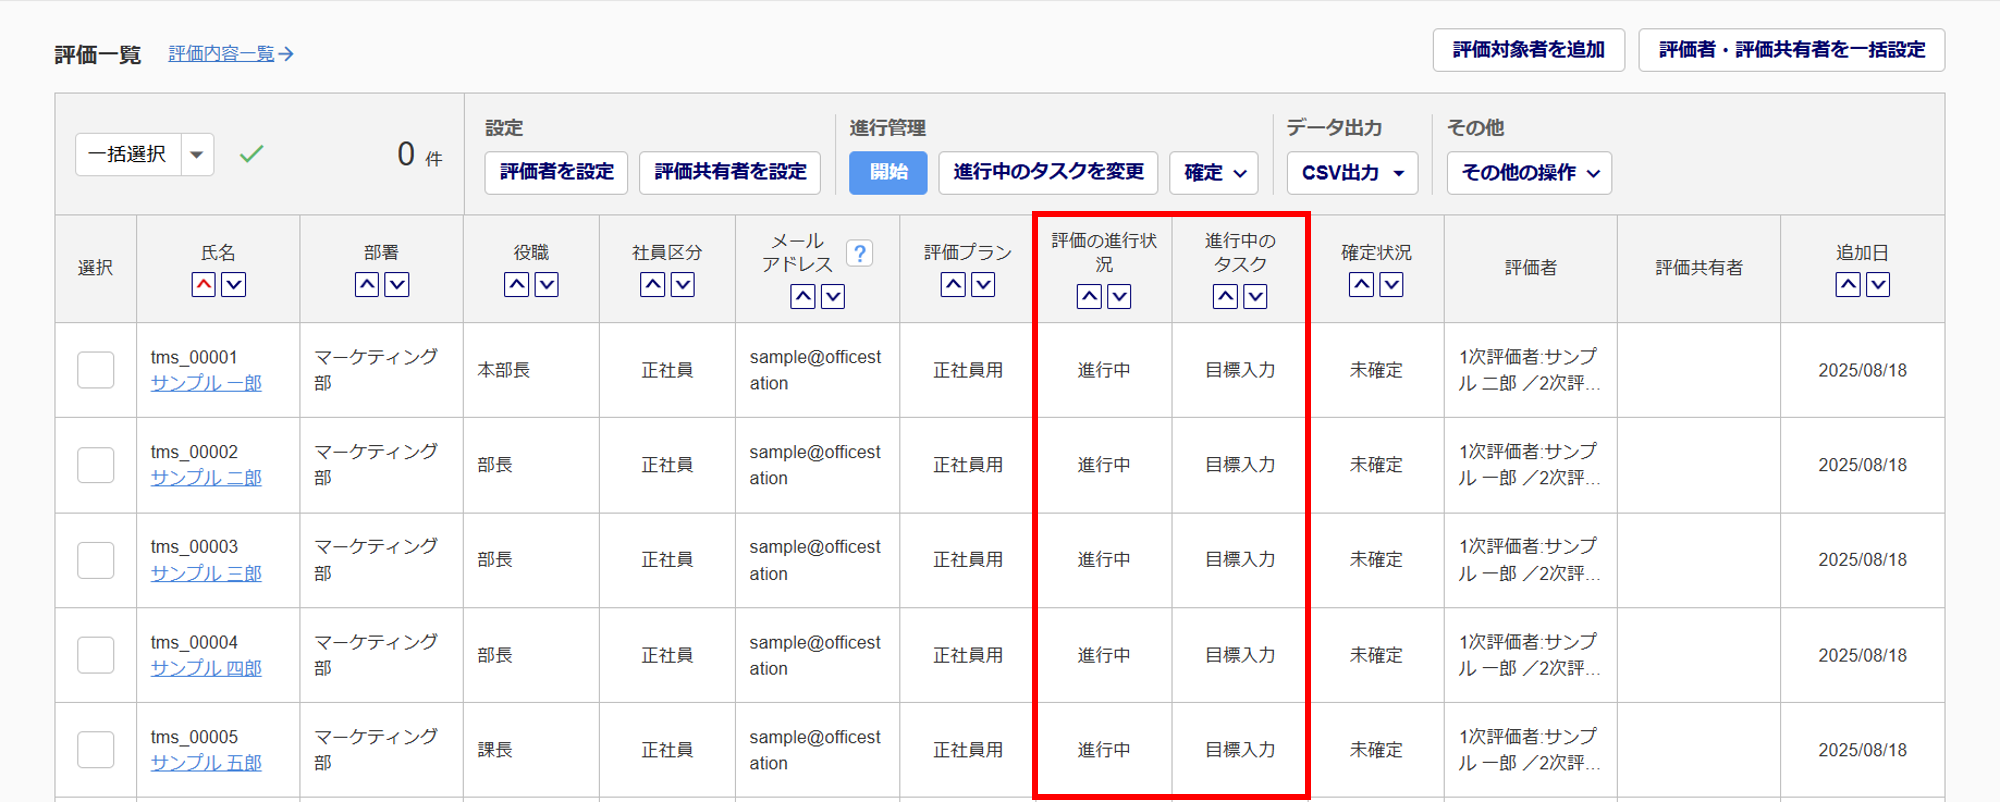Sort 部署 column descending

[x=397, y=285]
